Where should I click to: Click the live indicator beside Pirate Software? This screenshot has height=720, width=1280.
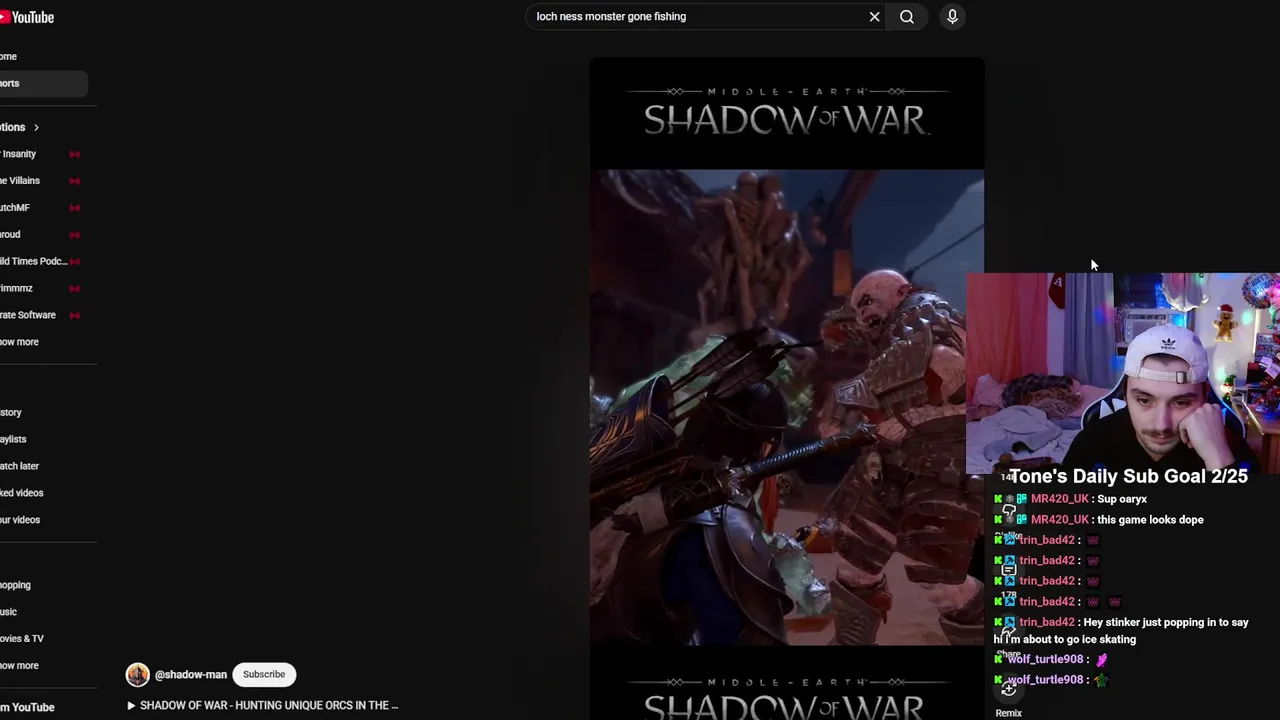point(74,315)
